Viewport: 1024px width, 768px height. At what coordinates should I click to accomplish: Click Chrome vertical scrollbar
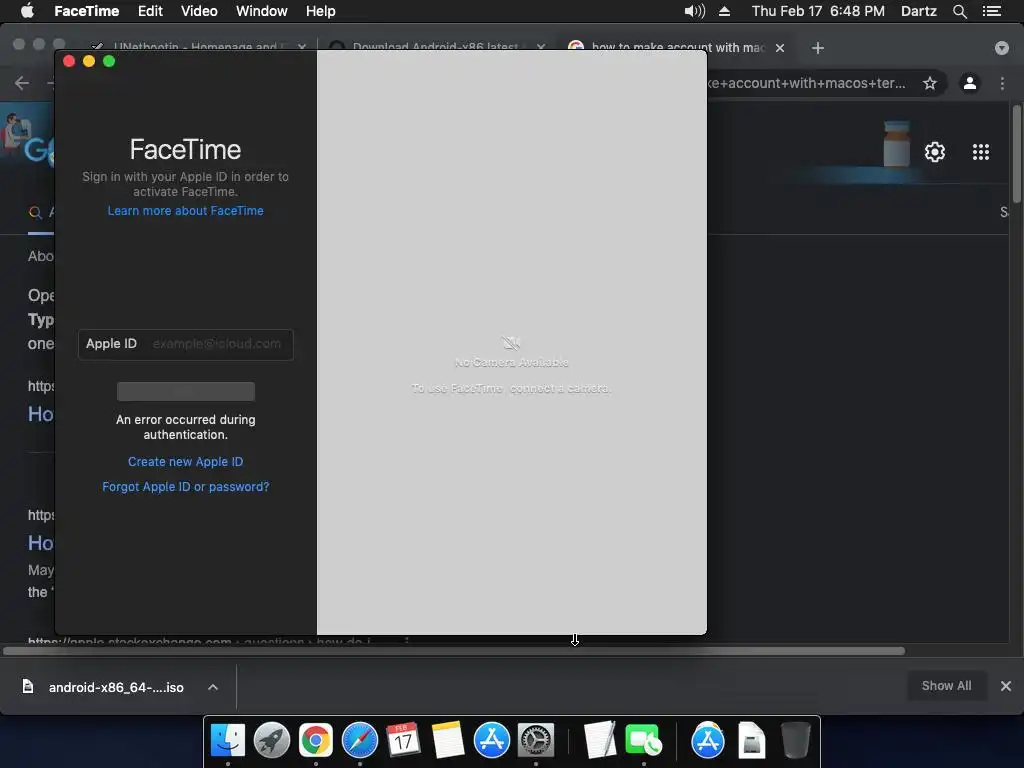(1016, 153)
